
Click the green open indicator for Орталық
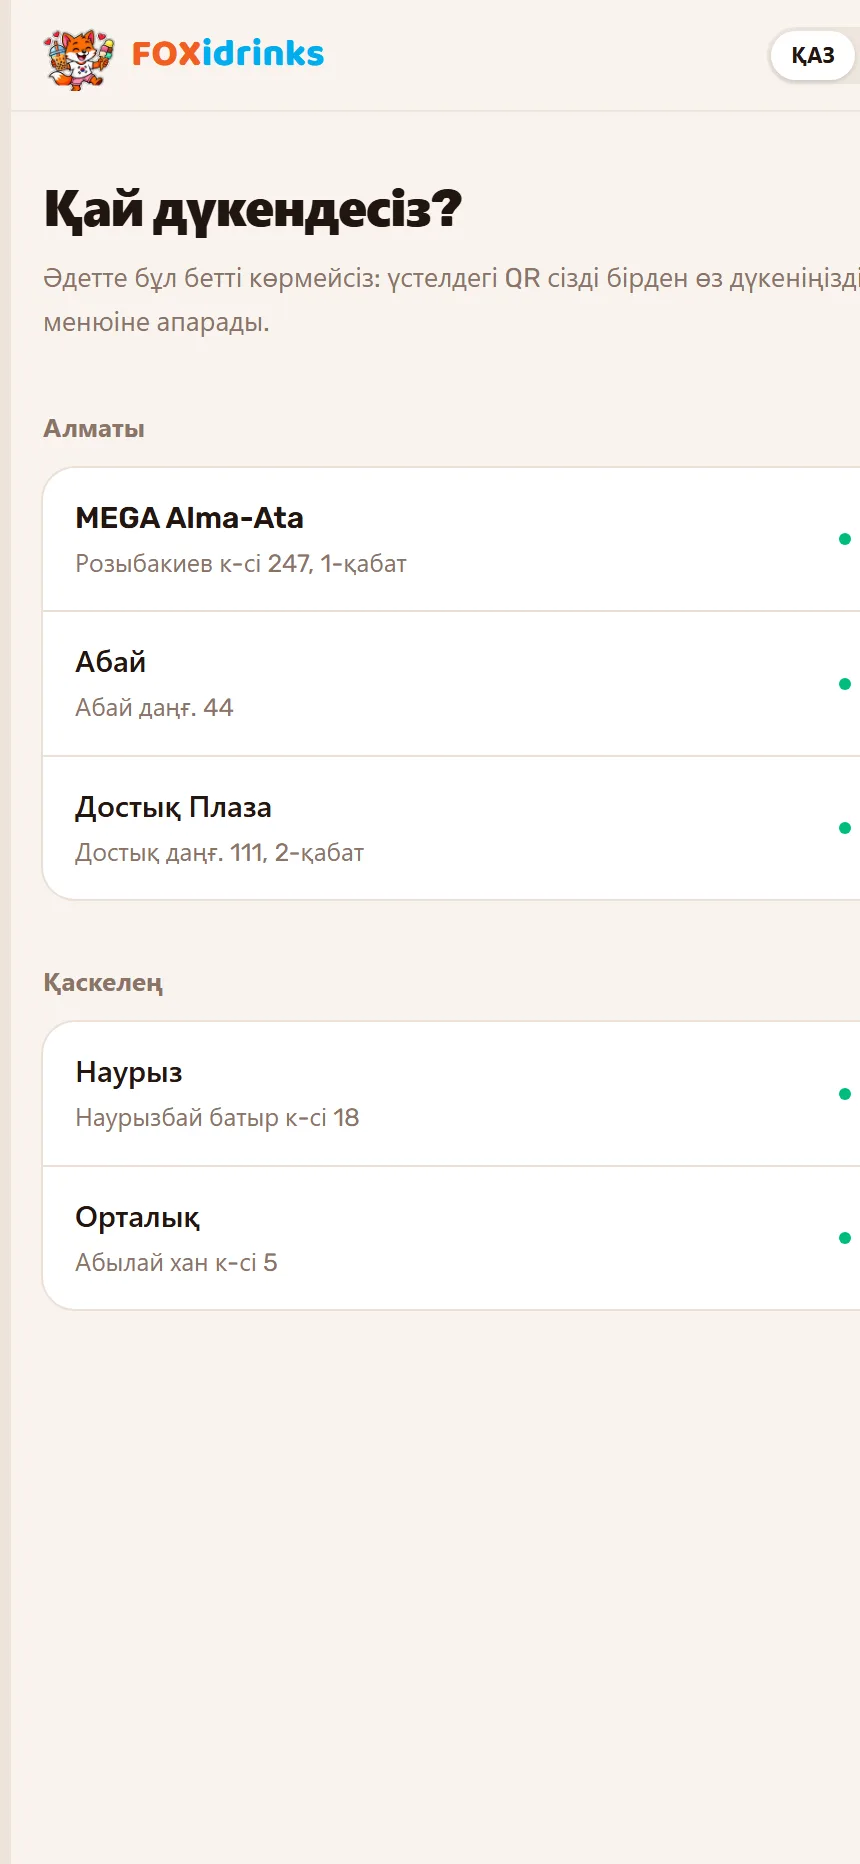[x=845, y=1238]
